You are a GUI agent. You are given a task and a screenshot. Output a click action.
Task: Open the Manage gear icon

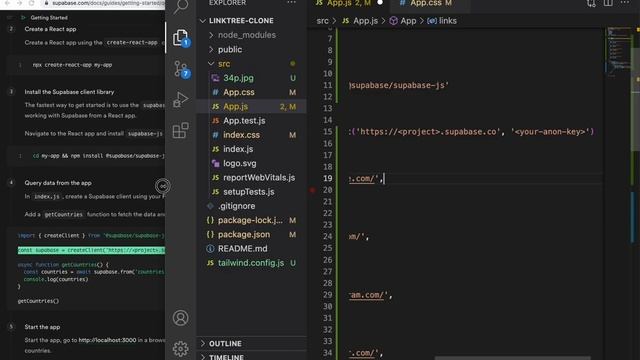click(180, 348)
